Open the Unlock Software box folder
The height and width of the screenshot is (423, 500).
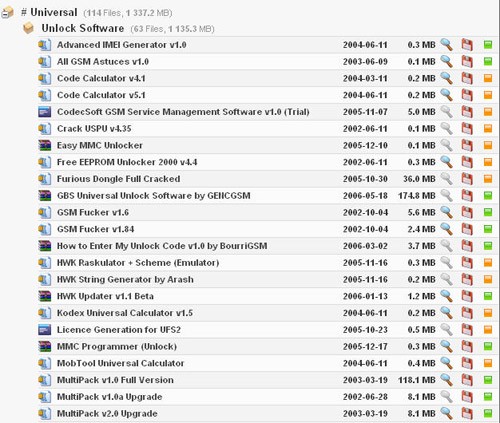(29, 28)
